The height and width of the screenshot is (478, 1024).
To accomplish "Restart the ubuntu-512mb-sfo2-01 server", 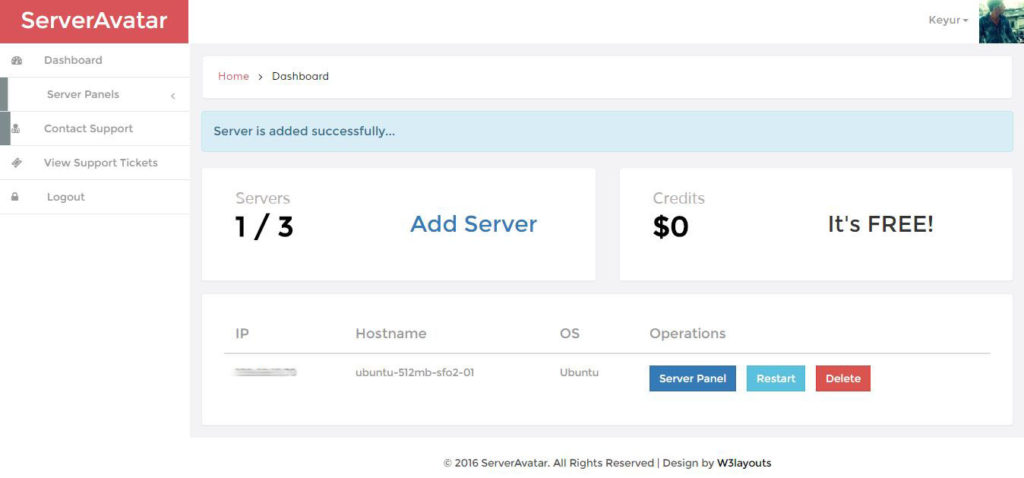I will pyautogui.click(x=776, y=378).
